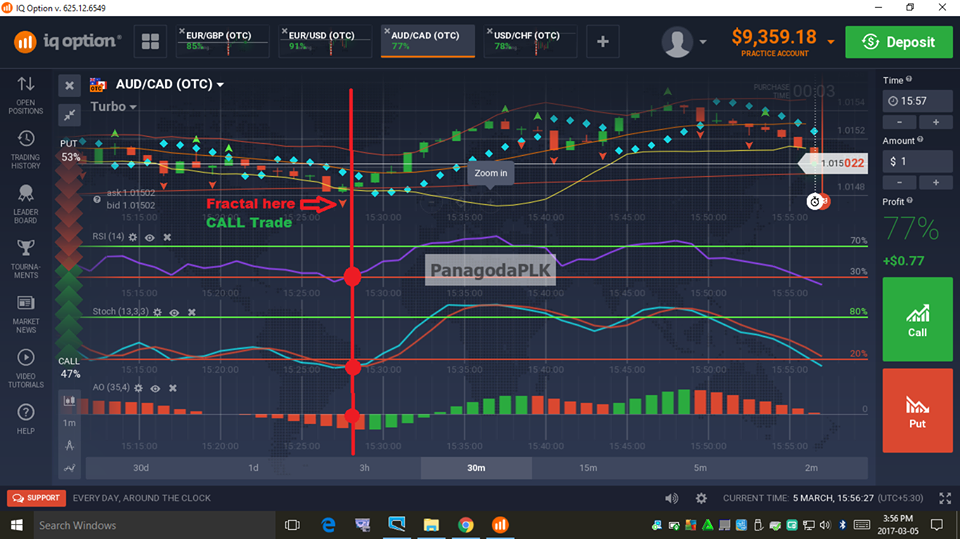Open Tournaments from sidebar

pos(26,258)
